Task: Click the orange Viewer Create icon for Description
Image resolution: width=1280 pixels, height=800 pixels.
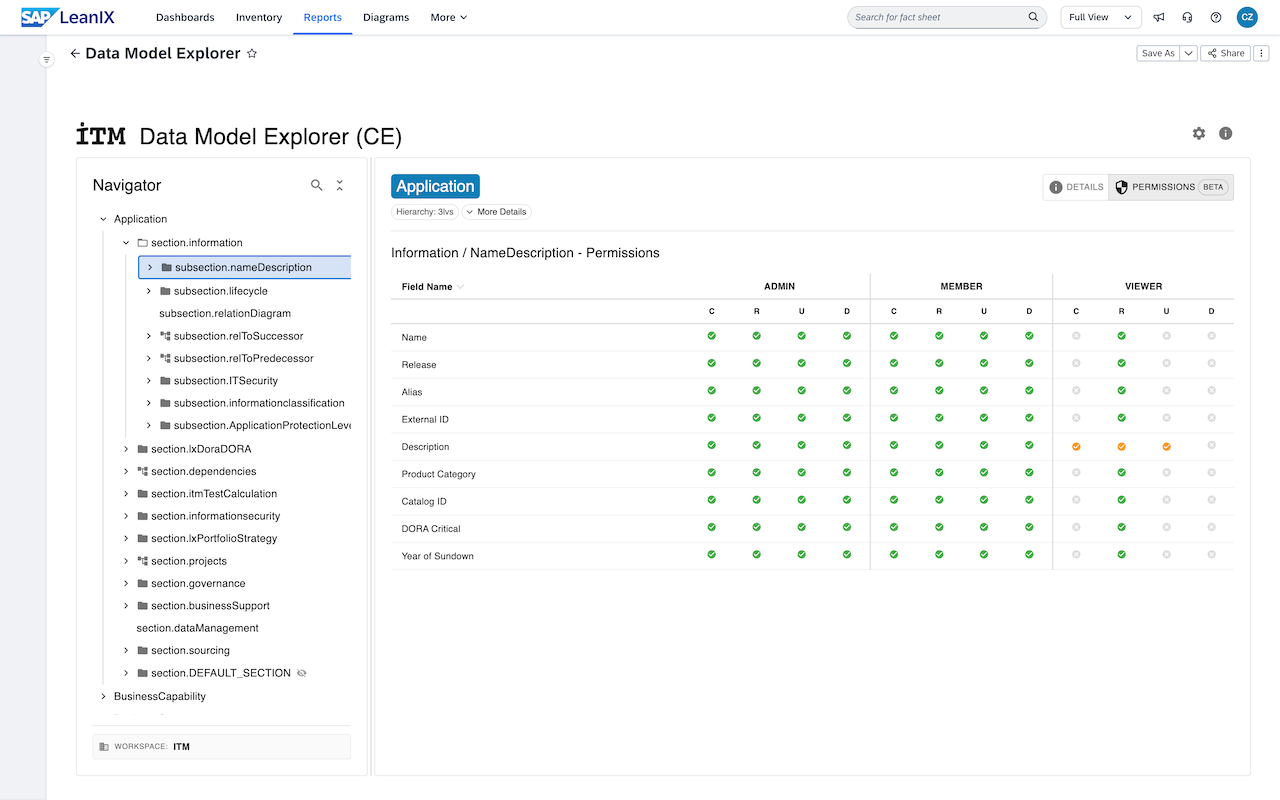Action: [x=1076, y=447]
